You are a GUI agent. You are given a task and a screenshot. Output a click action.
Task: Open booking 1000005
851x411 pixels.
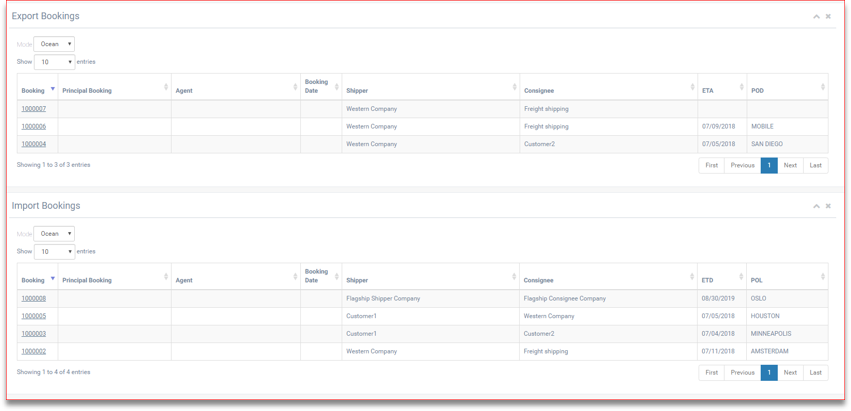[34, 316]
